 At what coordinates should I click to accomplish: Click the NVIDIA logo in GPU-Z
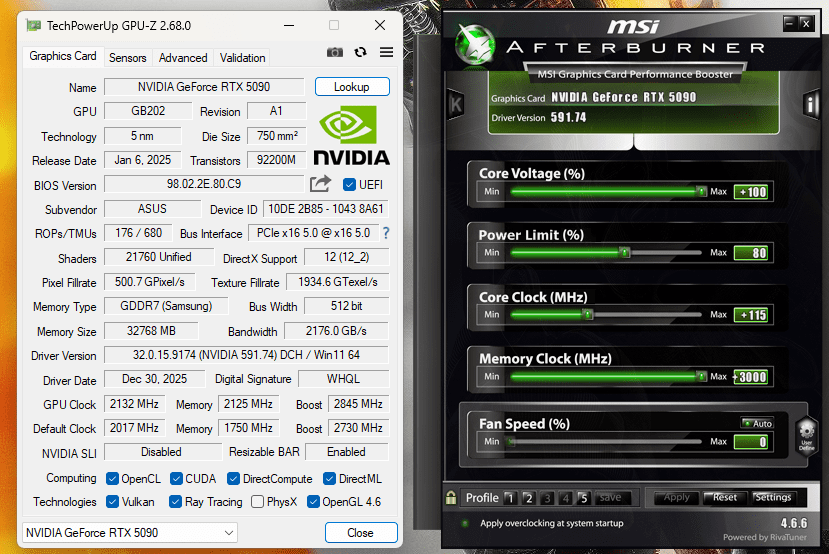pyautogui.click(x=352, y=135)
